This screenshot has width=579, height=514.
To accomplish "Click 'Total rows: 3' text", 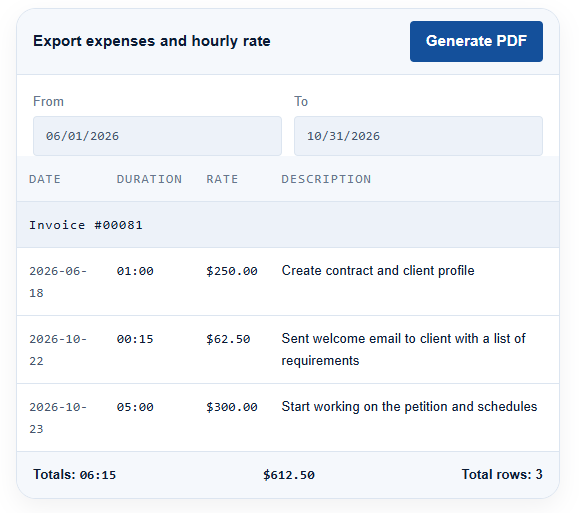I will pyautogui.click(x=502, y=474).
